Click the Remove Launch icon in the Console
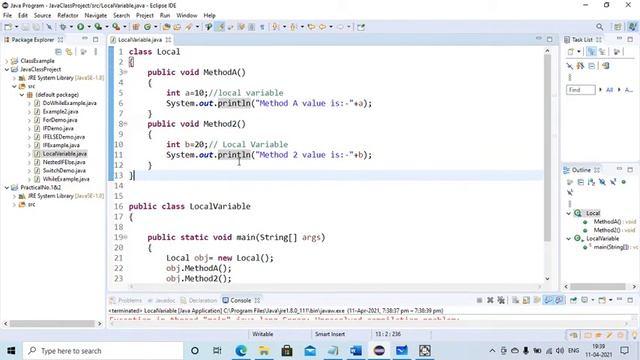Image resolution: width=640 pixels, height=360 pixels. 490,300
